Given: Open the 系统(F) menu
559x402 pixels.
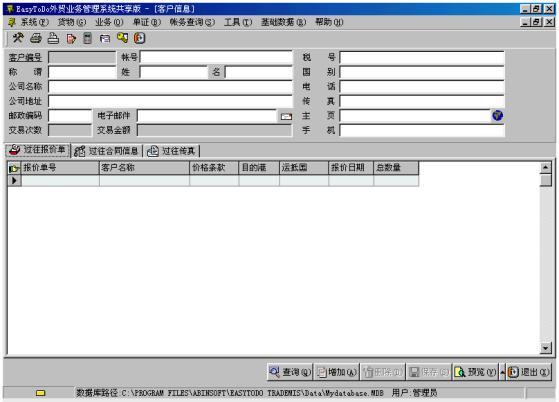Looking at the screenshot, I should click(x=35, y=22).
